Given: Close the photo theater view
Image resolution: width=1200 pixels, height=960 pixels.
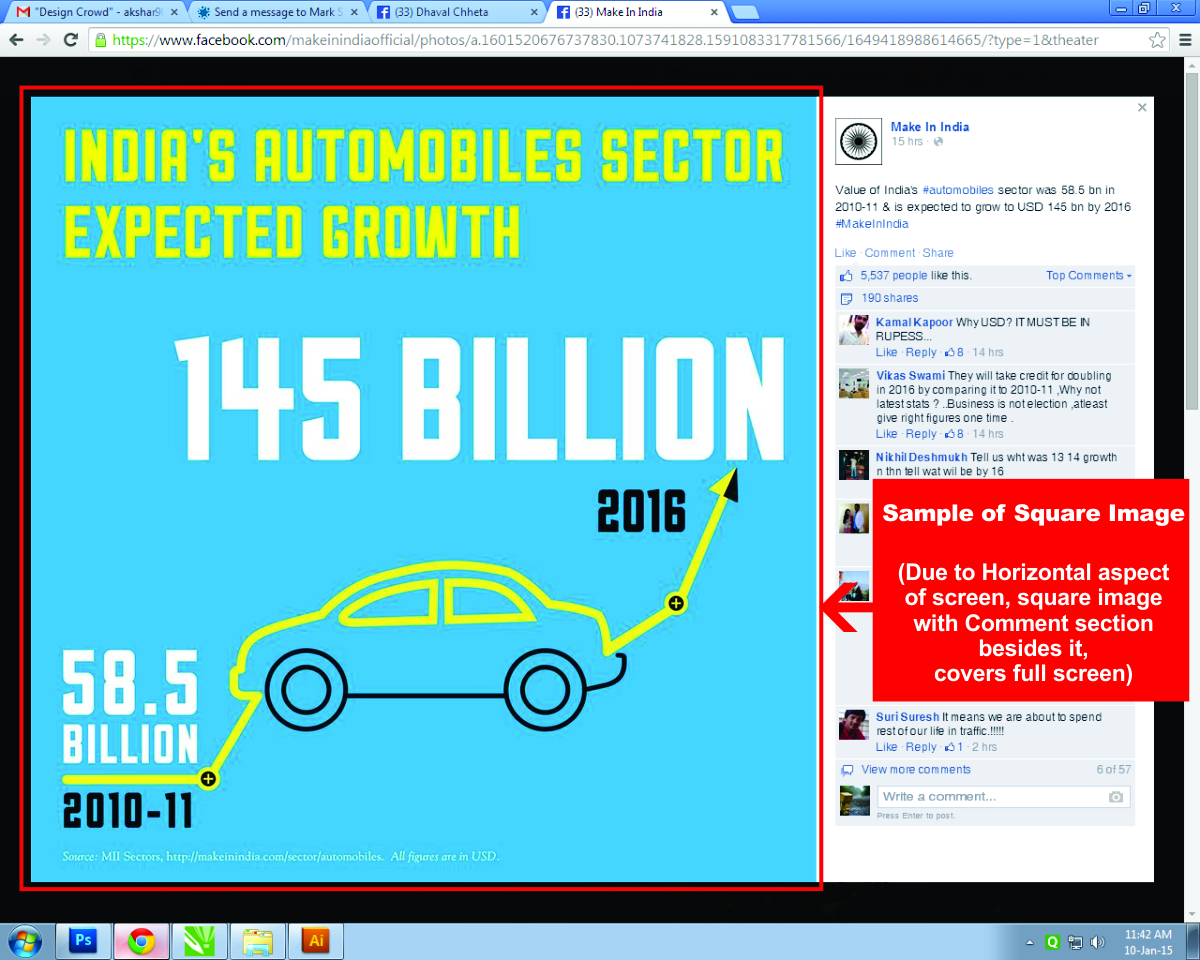Looking at the screenshot, I should coord(1143,107).
